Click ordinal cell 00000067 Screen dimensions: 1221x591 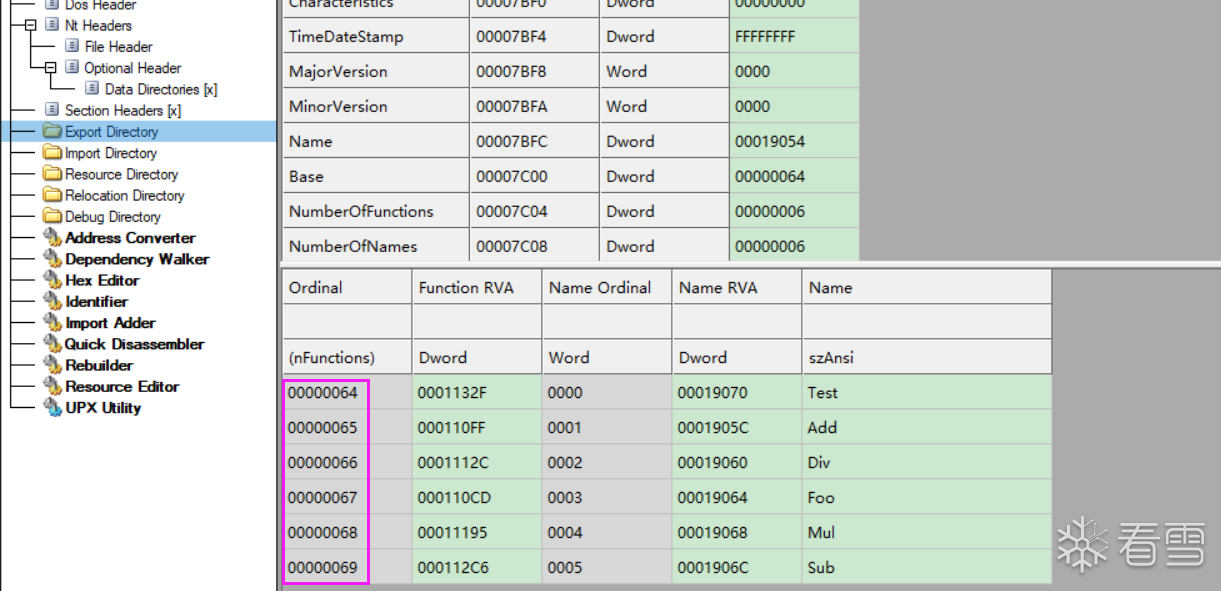pos(347,497)
